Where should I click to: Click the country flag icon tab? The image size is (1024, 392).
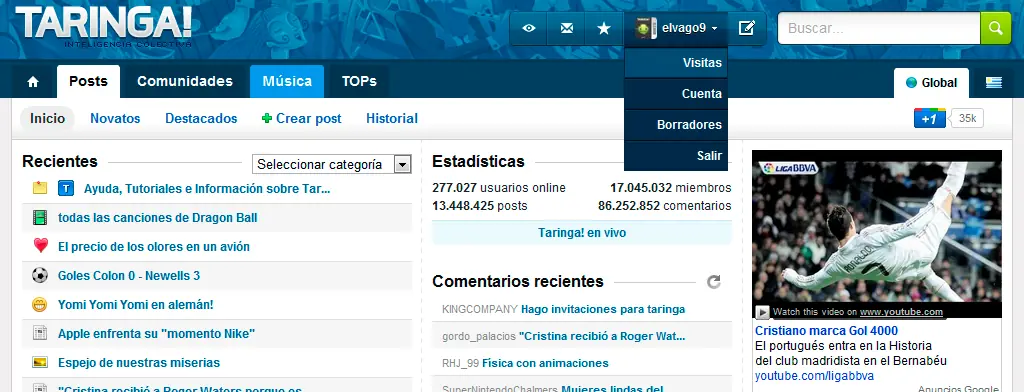coord(994,83)
